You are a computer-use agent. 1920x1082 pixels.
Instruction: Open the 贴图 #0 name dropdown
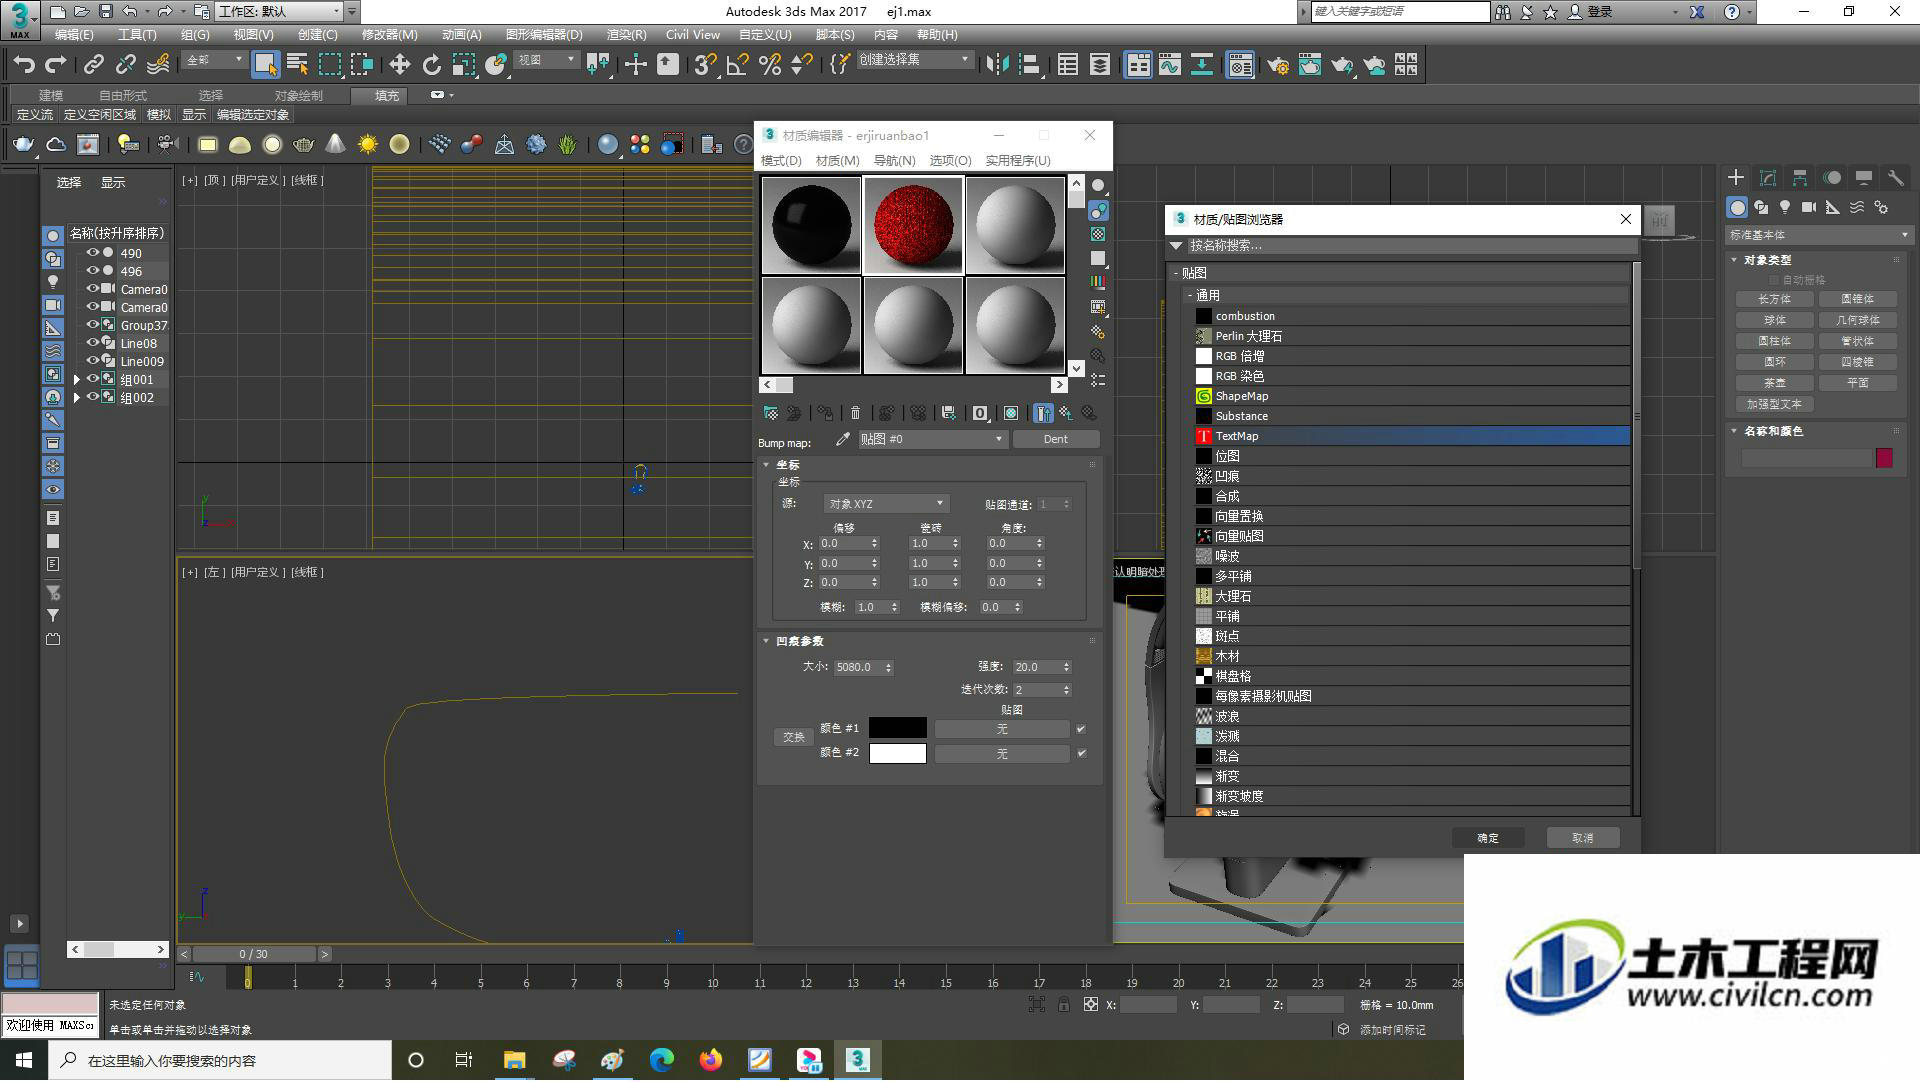(932, 439)
